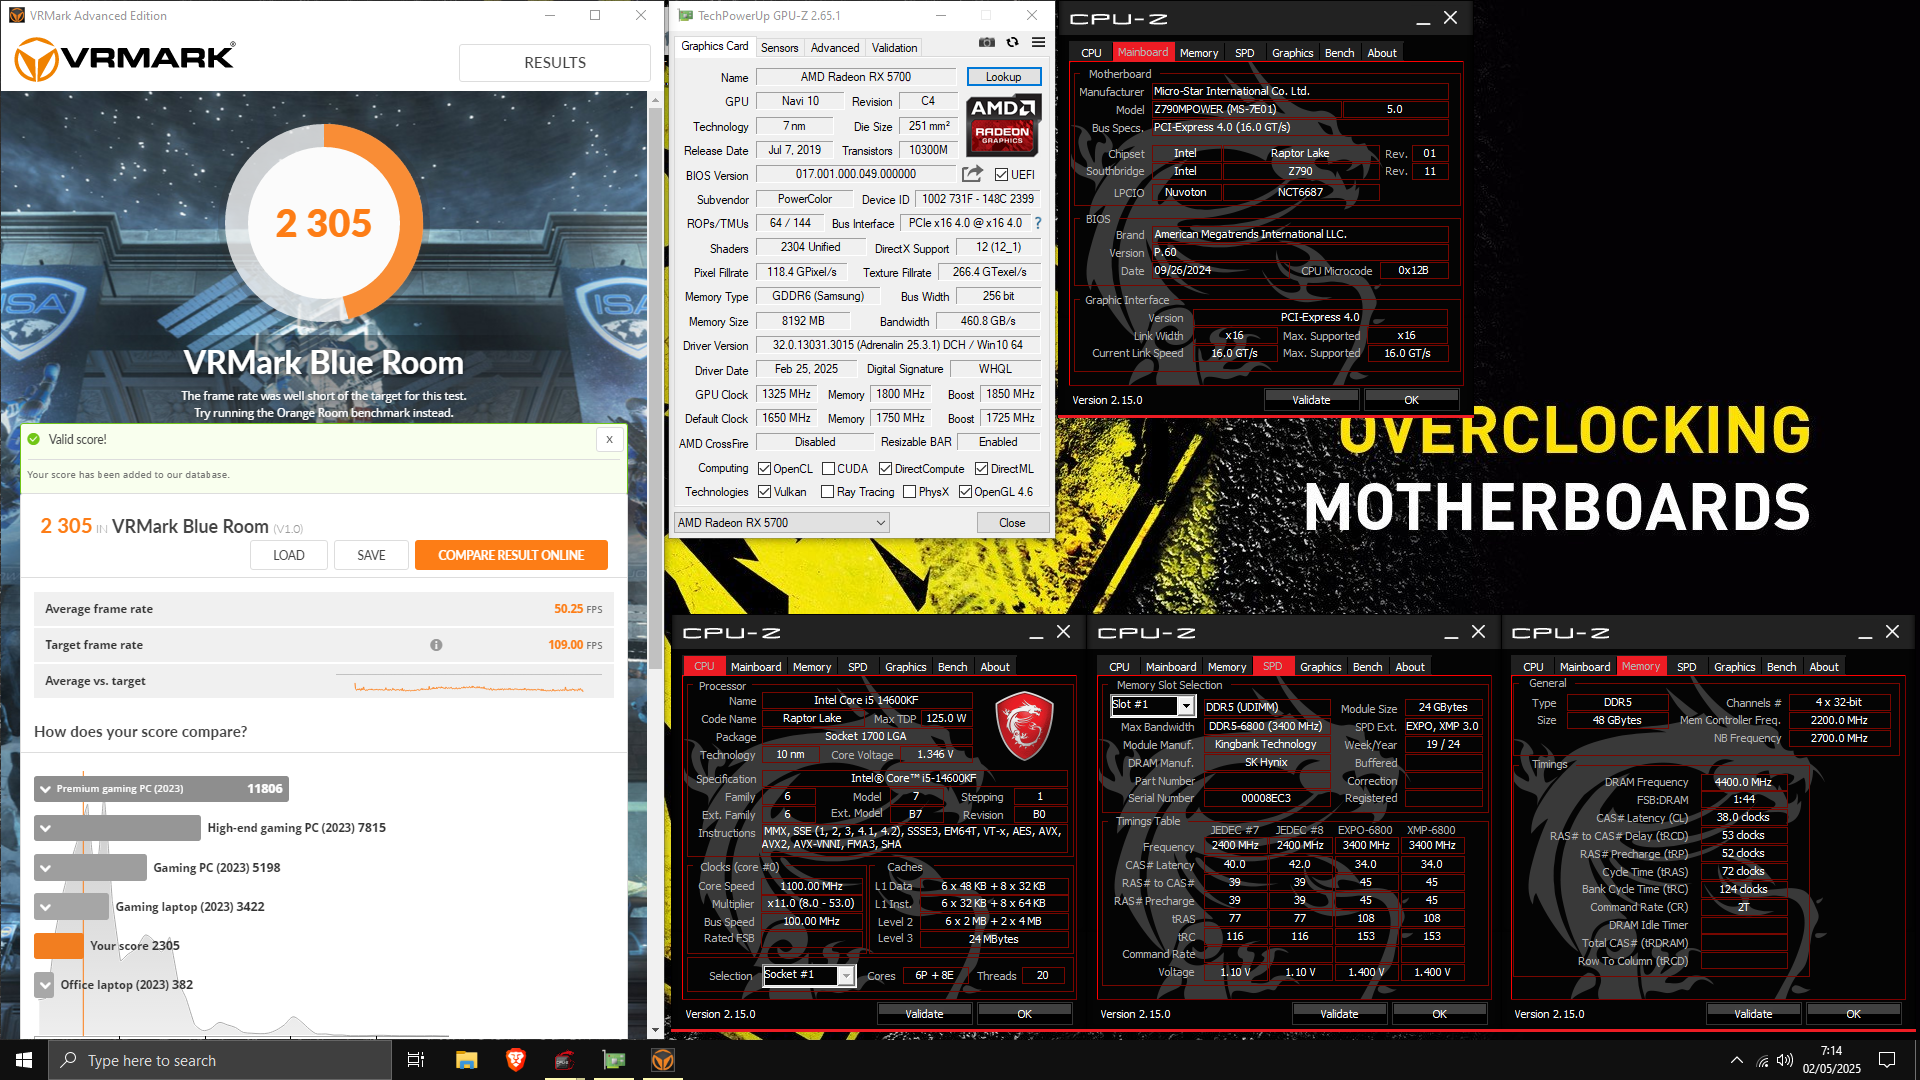Screen dimensions: 1920x1080
Task: Click Validate in the Mainboard CPU-Z window
Action: [1311, 400]
